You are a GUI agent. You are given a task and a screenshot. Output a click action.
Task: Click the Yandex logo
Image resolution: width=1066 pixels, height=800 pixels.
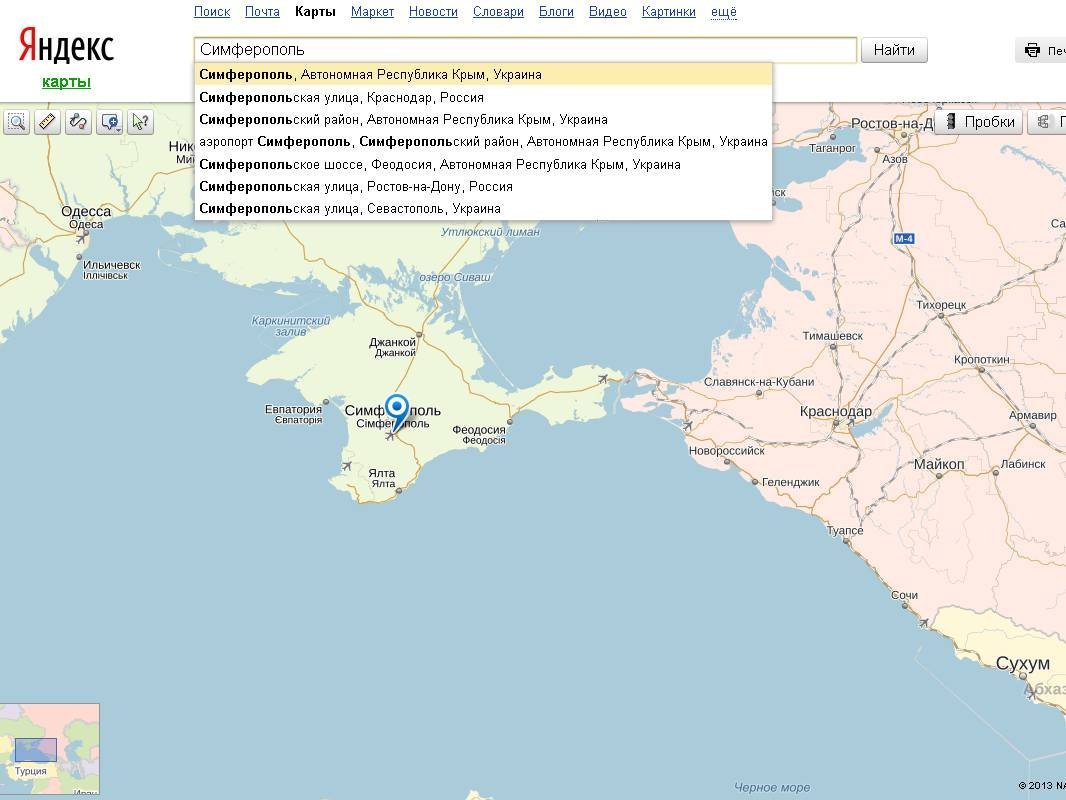[x=66, y=46]
